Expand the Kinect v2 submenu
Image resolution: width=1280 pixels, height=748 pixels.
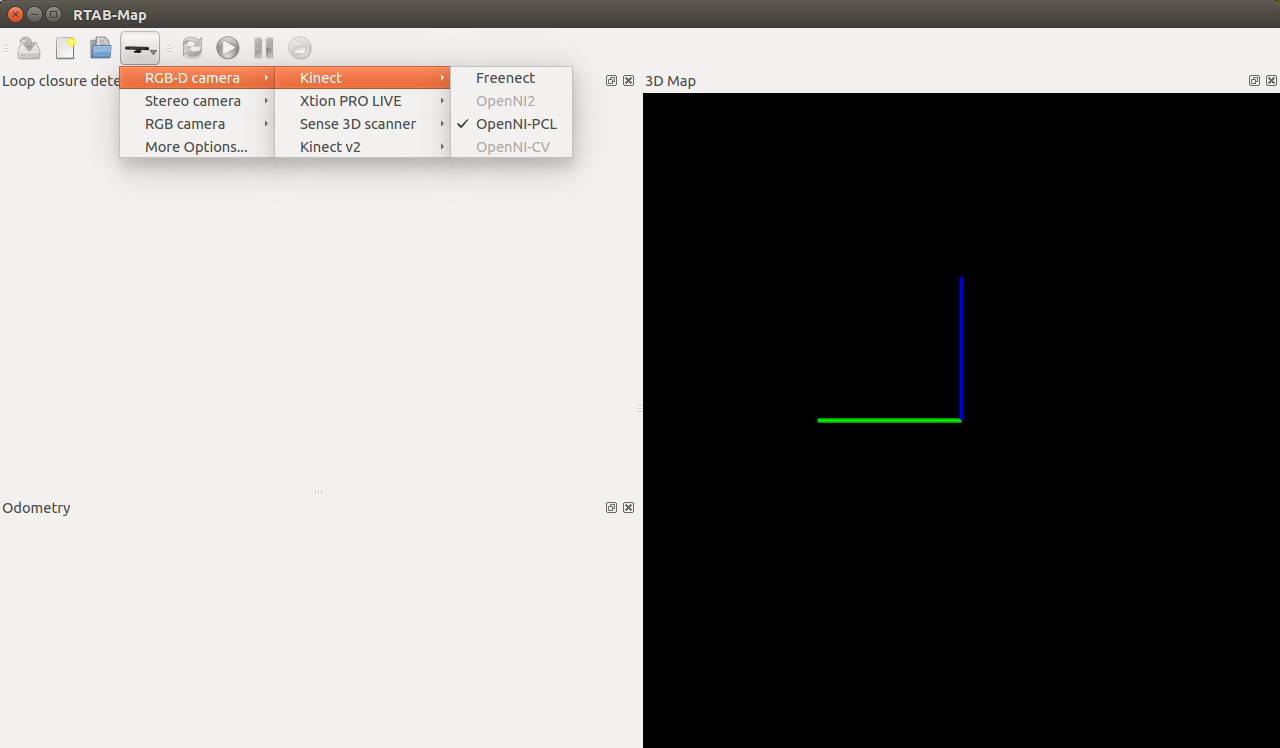363,147
